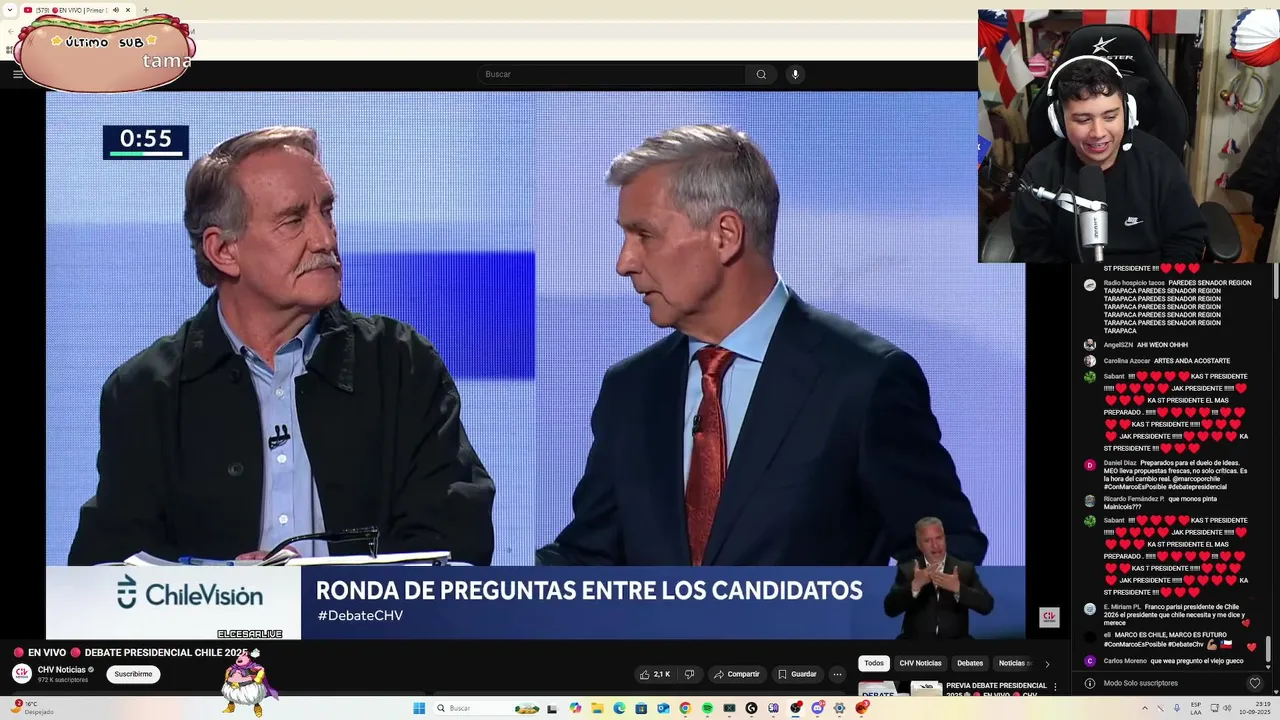The image size is (1280, 720).
Task: Click the heart reaction in live chat
Action: pyautogui.click(x=1255, y=683)
